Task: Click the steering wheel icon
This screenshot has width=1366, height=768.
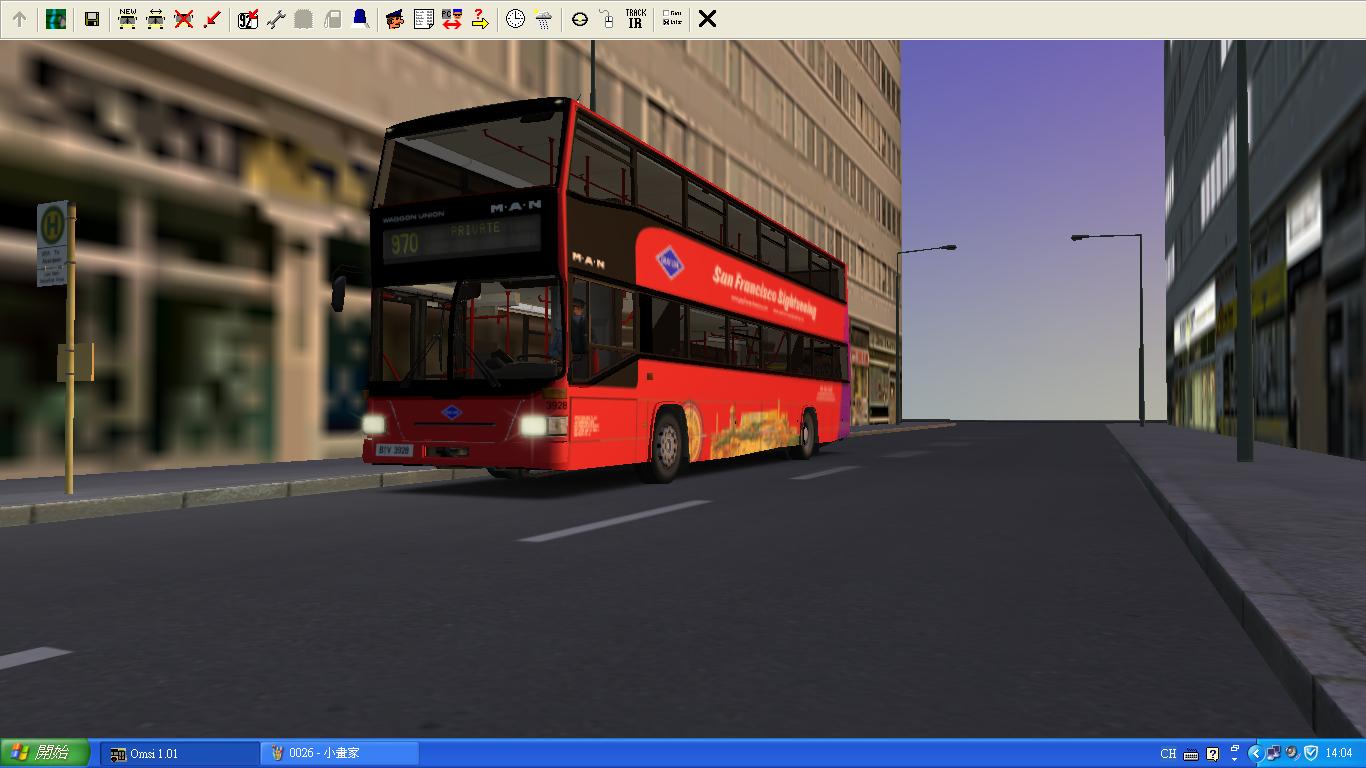Action: 579,19
